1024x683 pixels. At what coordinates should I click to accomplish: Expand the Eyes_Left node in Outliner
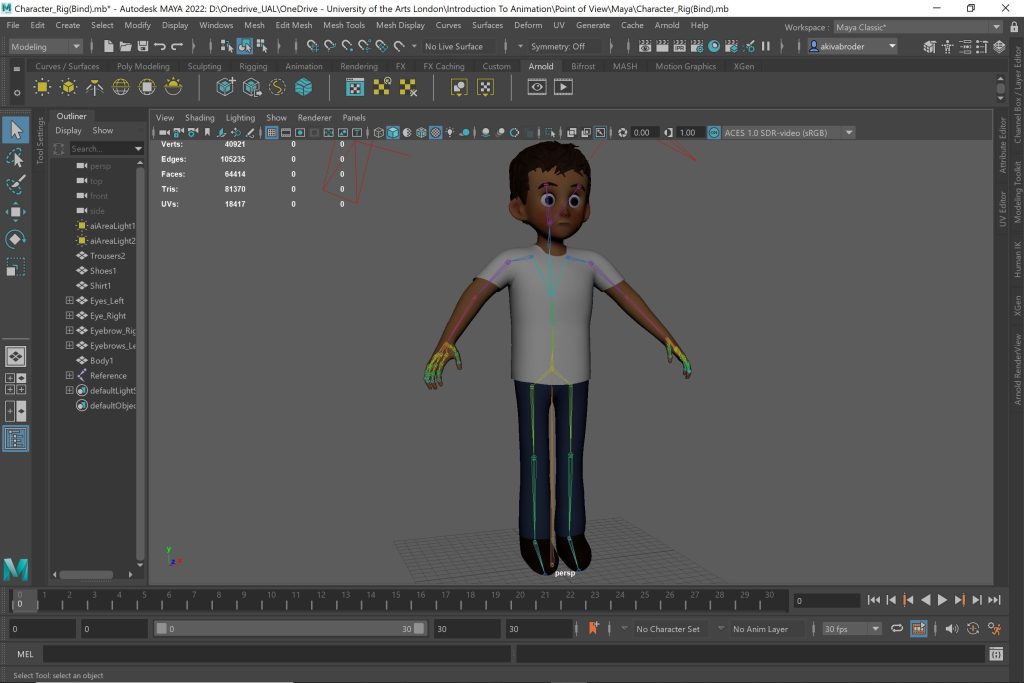coord(69,301)
